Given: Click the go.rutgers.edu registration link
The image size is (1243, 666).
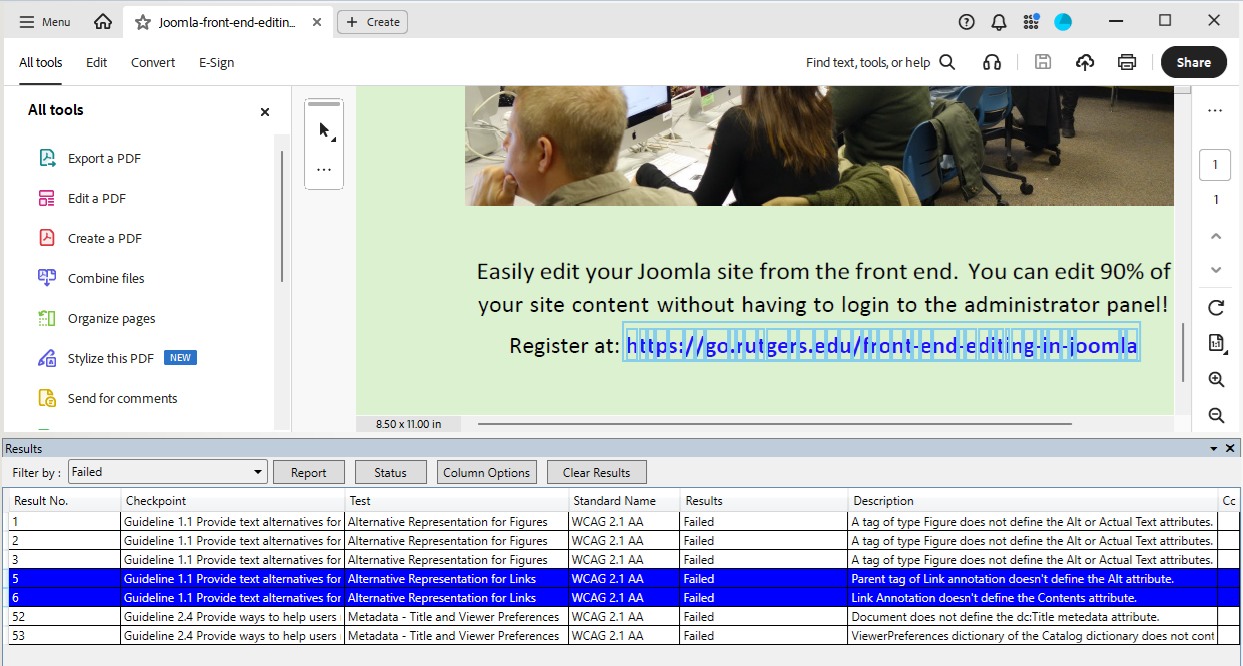Looking at the screenshot, I should click(x=882, y=346).
